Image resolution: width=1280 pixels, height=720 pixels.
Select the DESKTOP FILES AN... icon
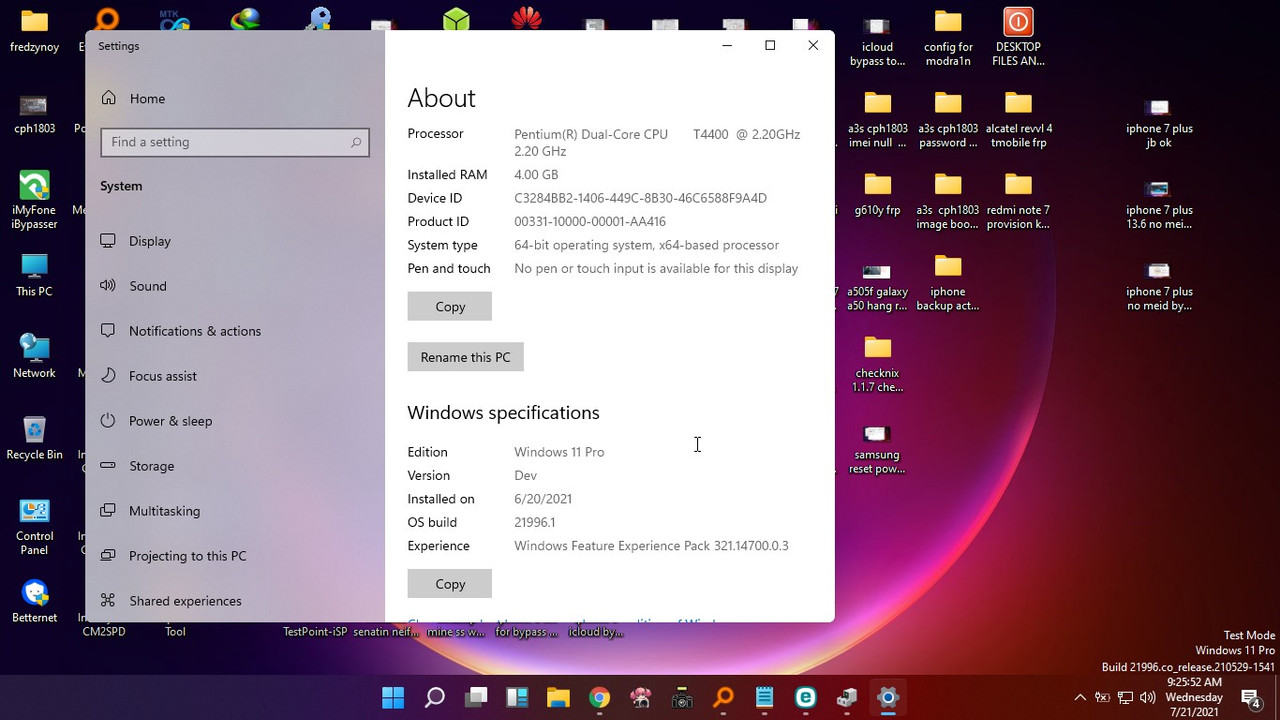pyautogui.click(x=1018, y=37)
